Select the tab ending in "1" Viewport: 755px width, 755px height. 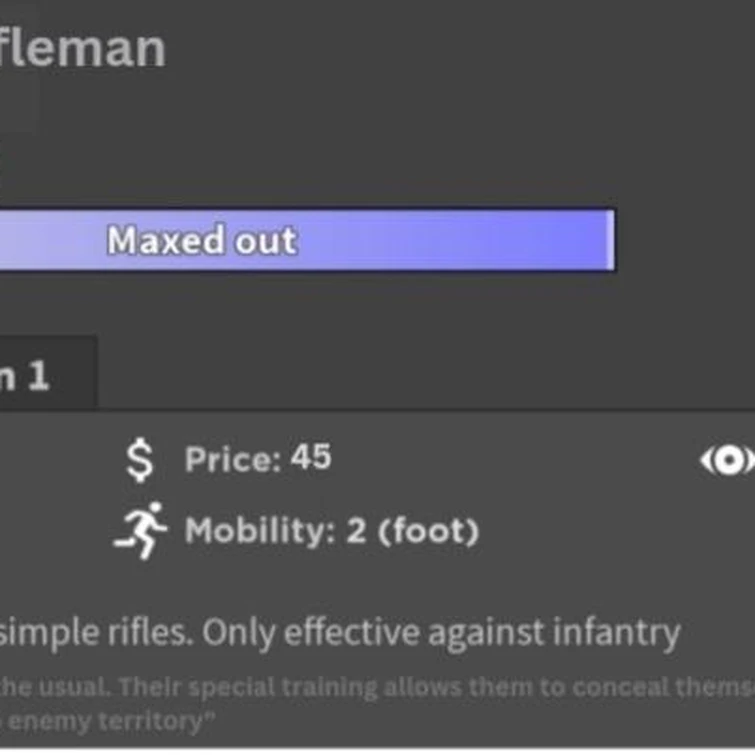40,375
